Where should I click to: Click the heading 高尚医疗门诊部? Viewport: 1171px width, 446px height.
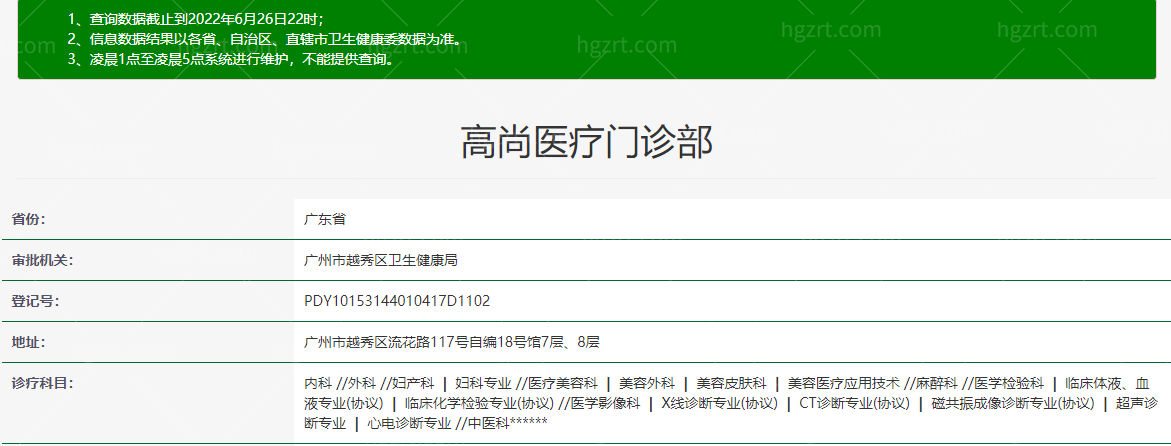coord(586,143)
